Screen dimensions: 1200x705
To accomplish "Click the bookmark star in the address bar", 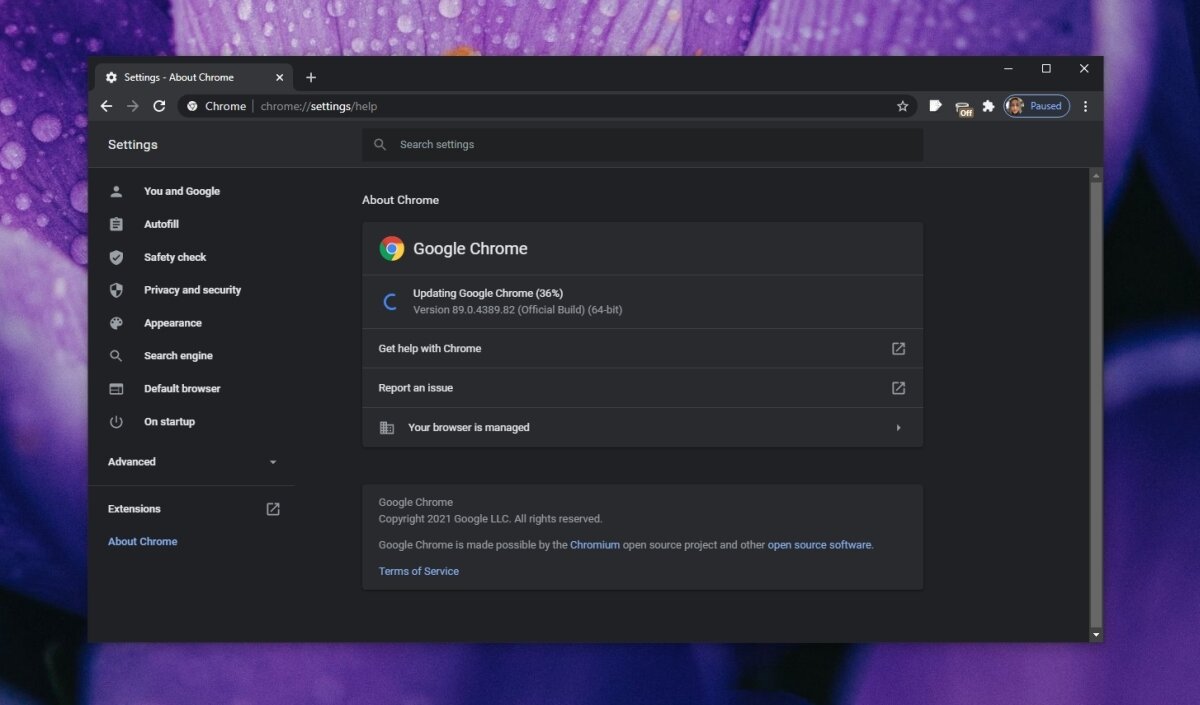I will pyautogui.click(x=903, y=105).
